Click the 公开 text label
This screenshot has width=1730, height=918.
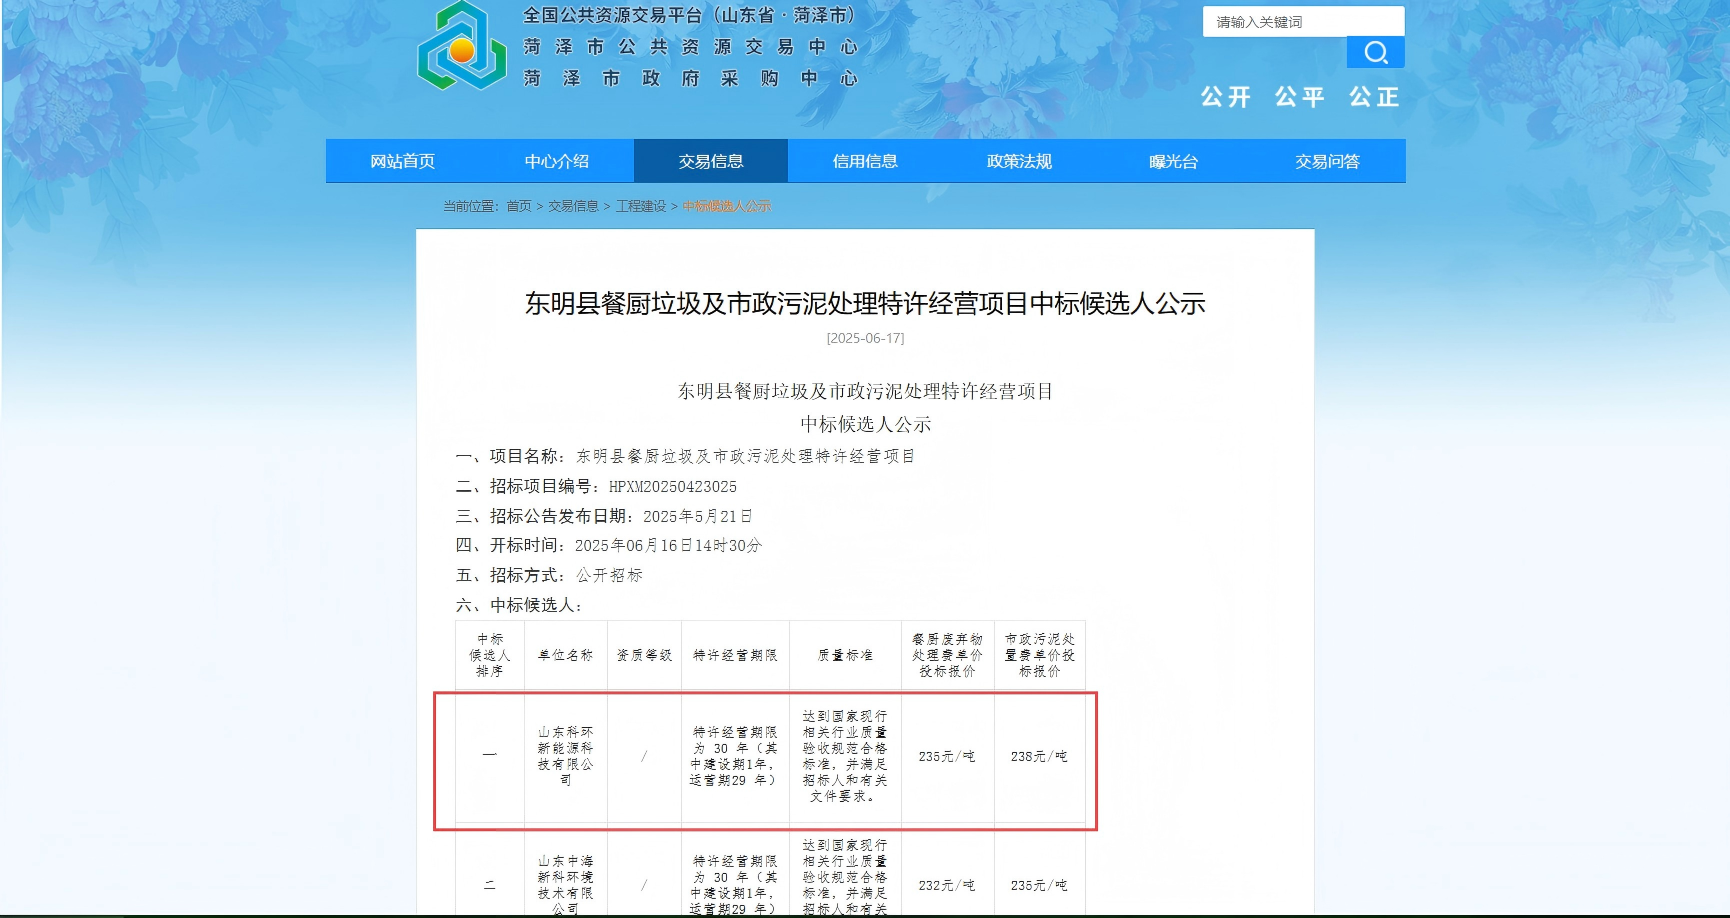pyautogui.click(x=1224, y=97)
